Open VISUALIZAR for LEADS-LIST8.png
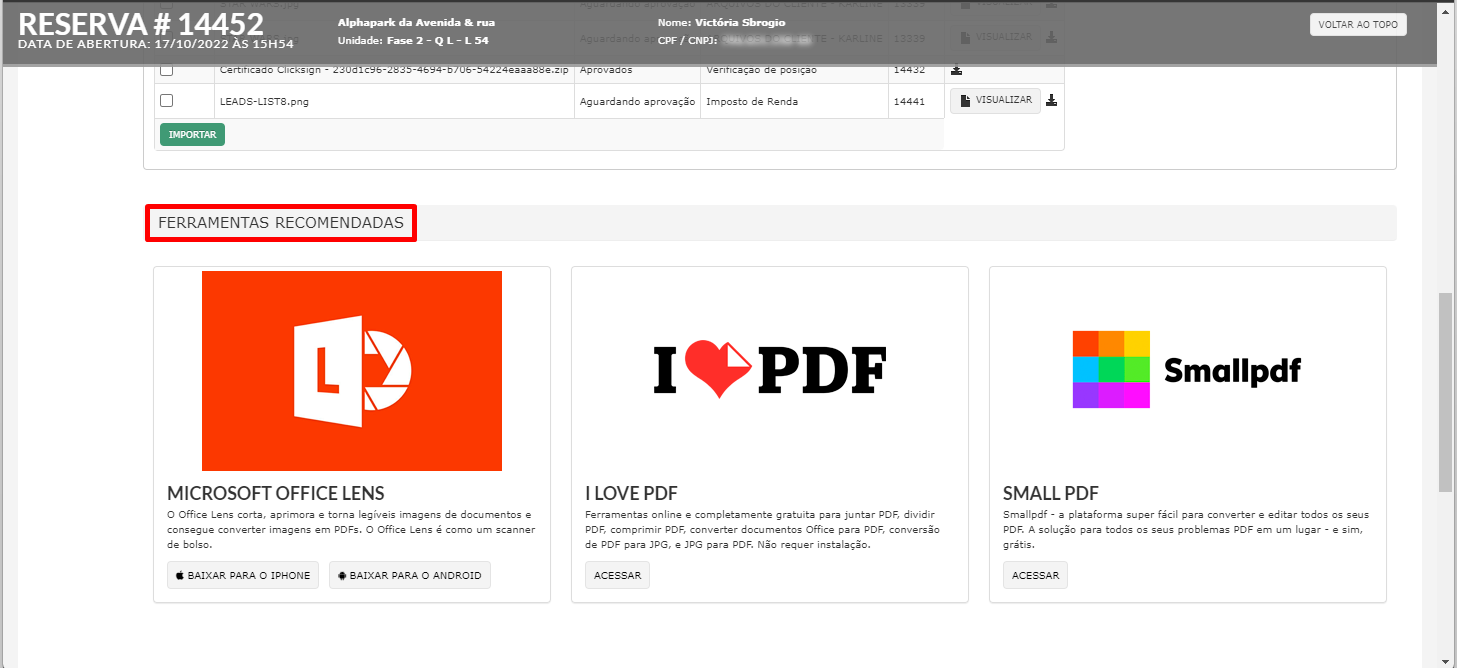This screenshot has width=1457, height=668. (x=995, y=100)
